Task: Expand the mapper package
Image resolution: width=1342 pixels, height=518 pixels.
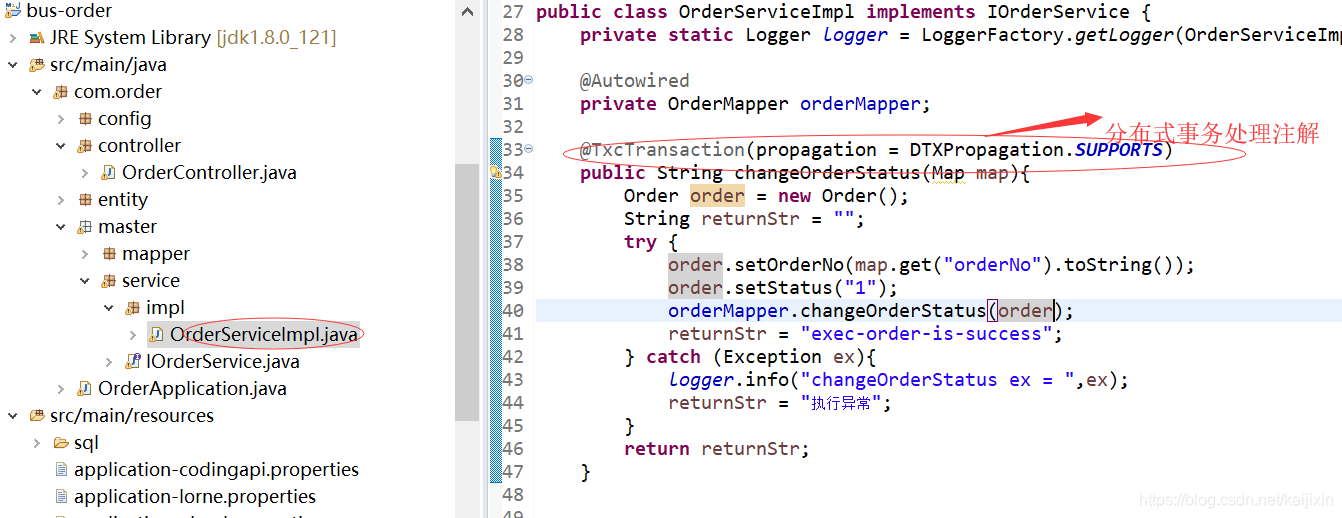Action: point(84,254)
